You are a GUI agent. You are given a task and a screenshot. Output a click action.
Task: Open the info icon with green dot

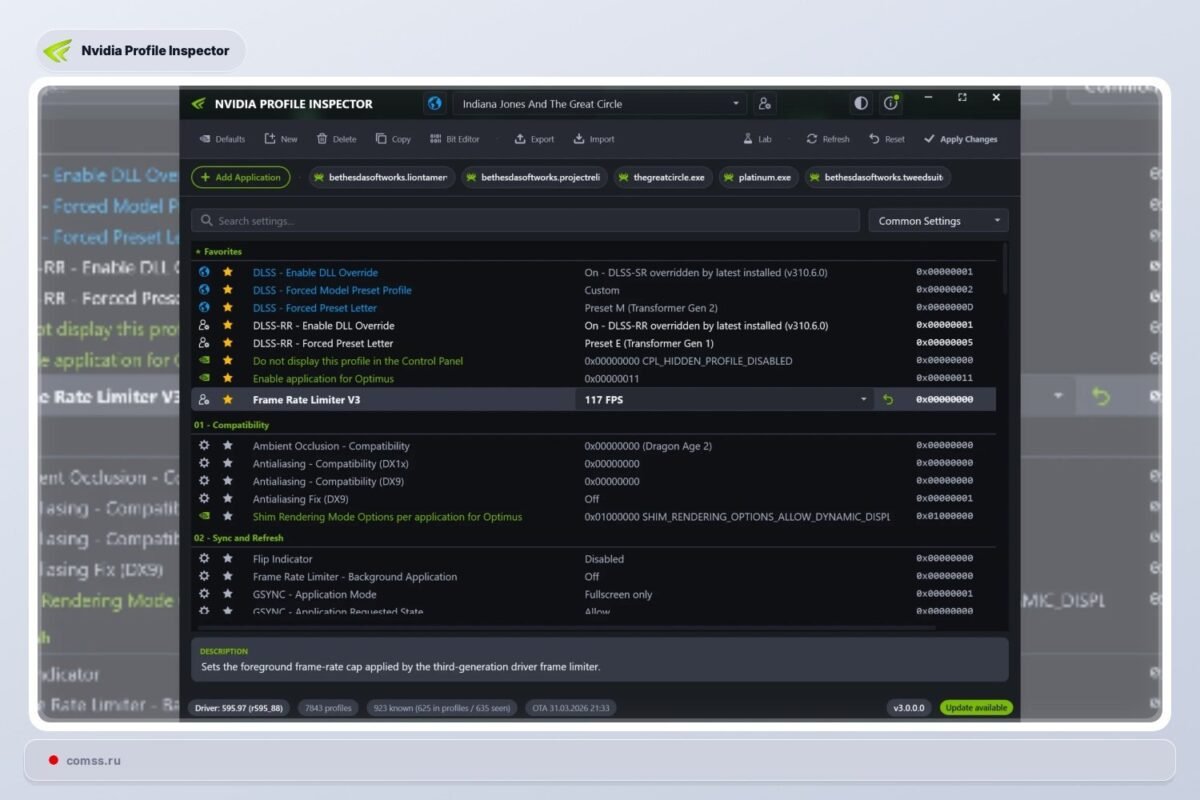point(890,104)
